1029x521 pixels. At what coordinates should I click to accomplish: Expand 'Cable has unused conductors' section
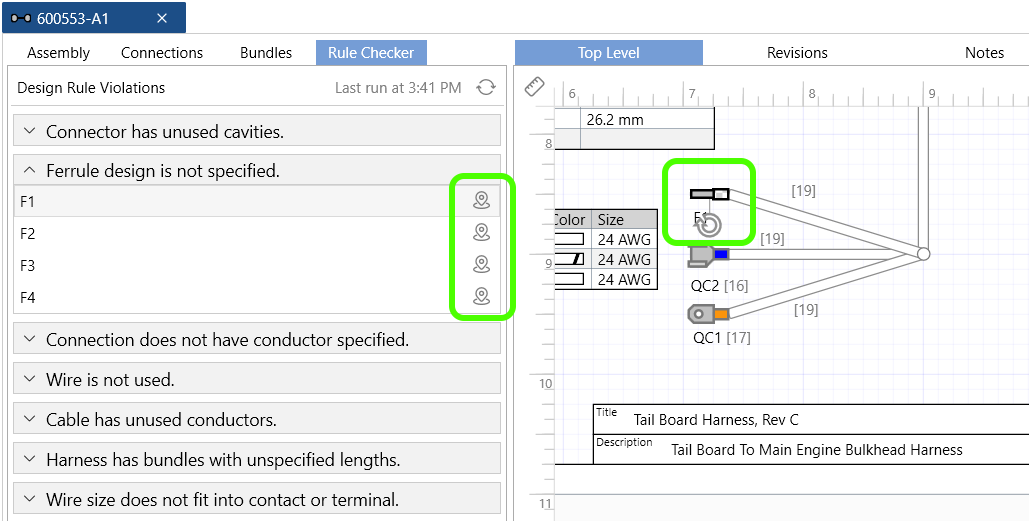click(x=257, y=419)
